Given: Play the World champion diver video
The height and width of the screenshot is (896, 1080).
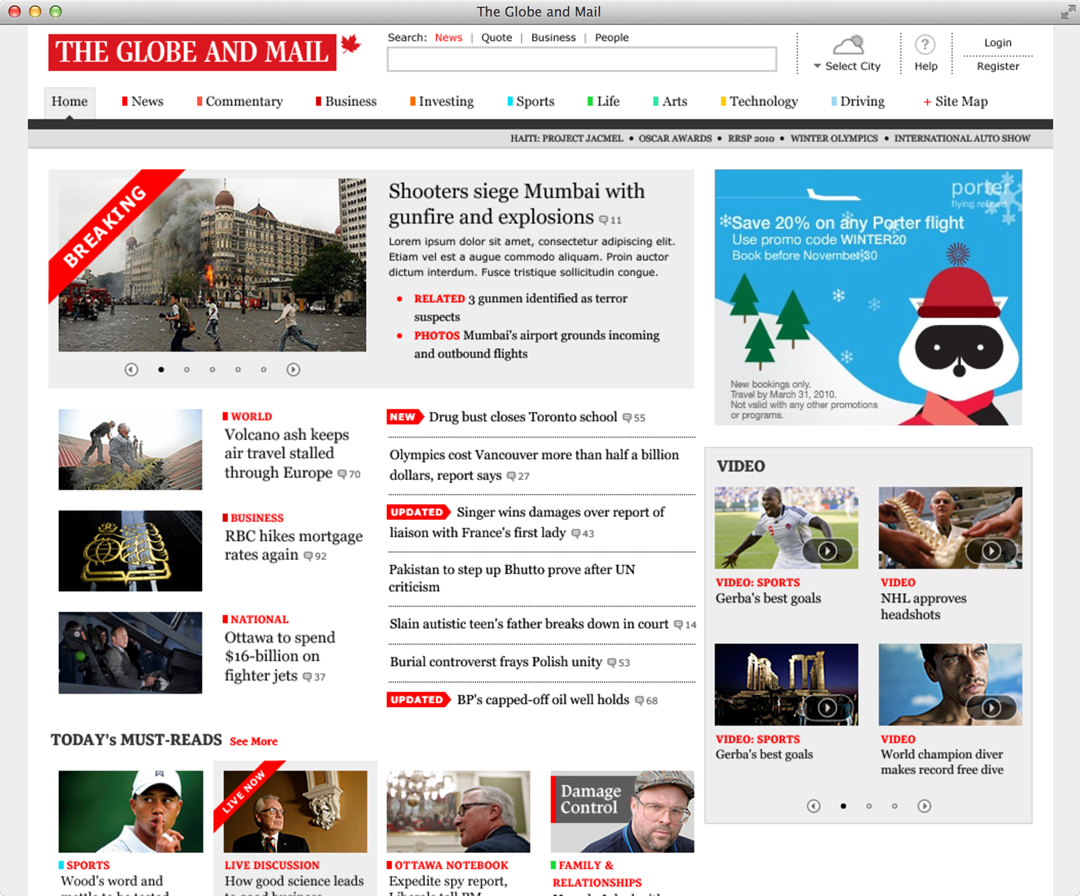Looking at the screenshot, I should (x=991, y=707).
